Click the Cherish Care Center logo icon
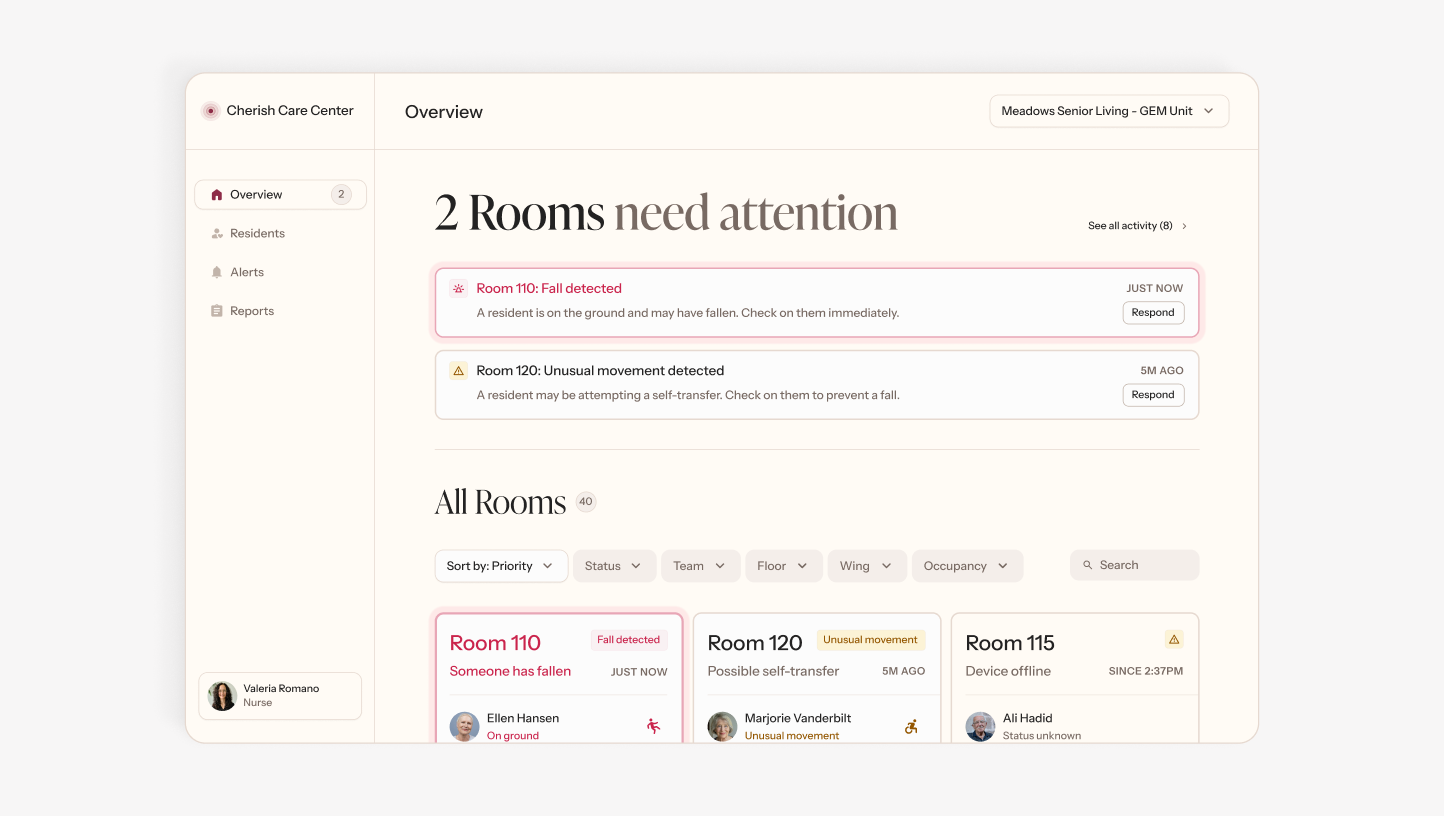Image resolution: width=1444 pixels, height=816 pixels. (210, 111)
